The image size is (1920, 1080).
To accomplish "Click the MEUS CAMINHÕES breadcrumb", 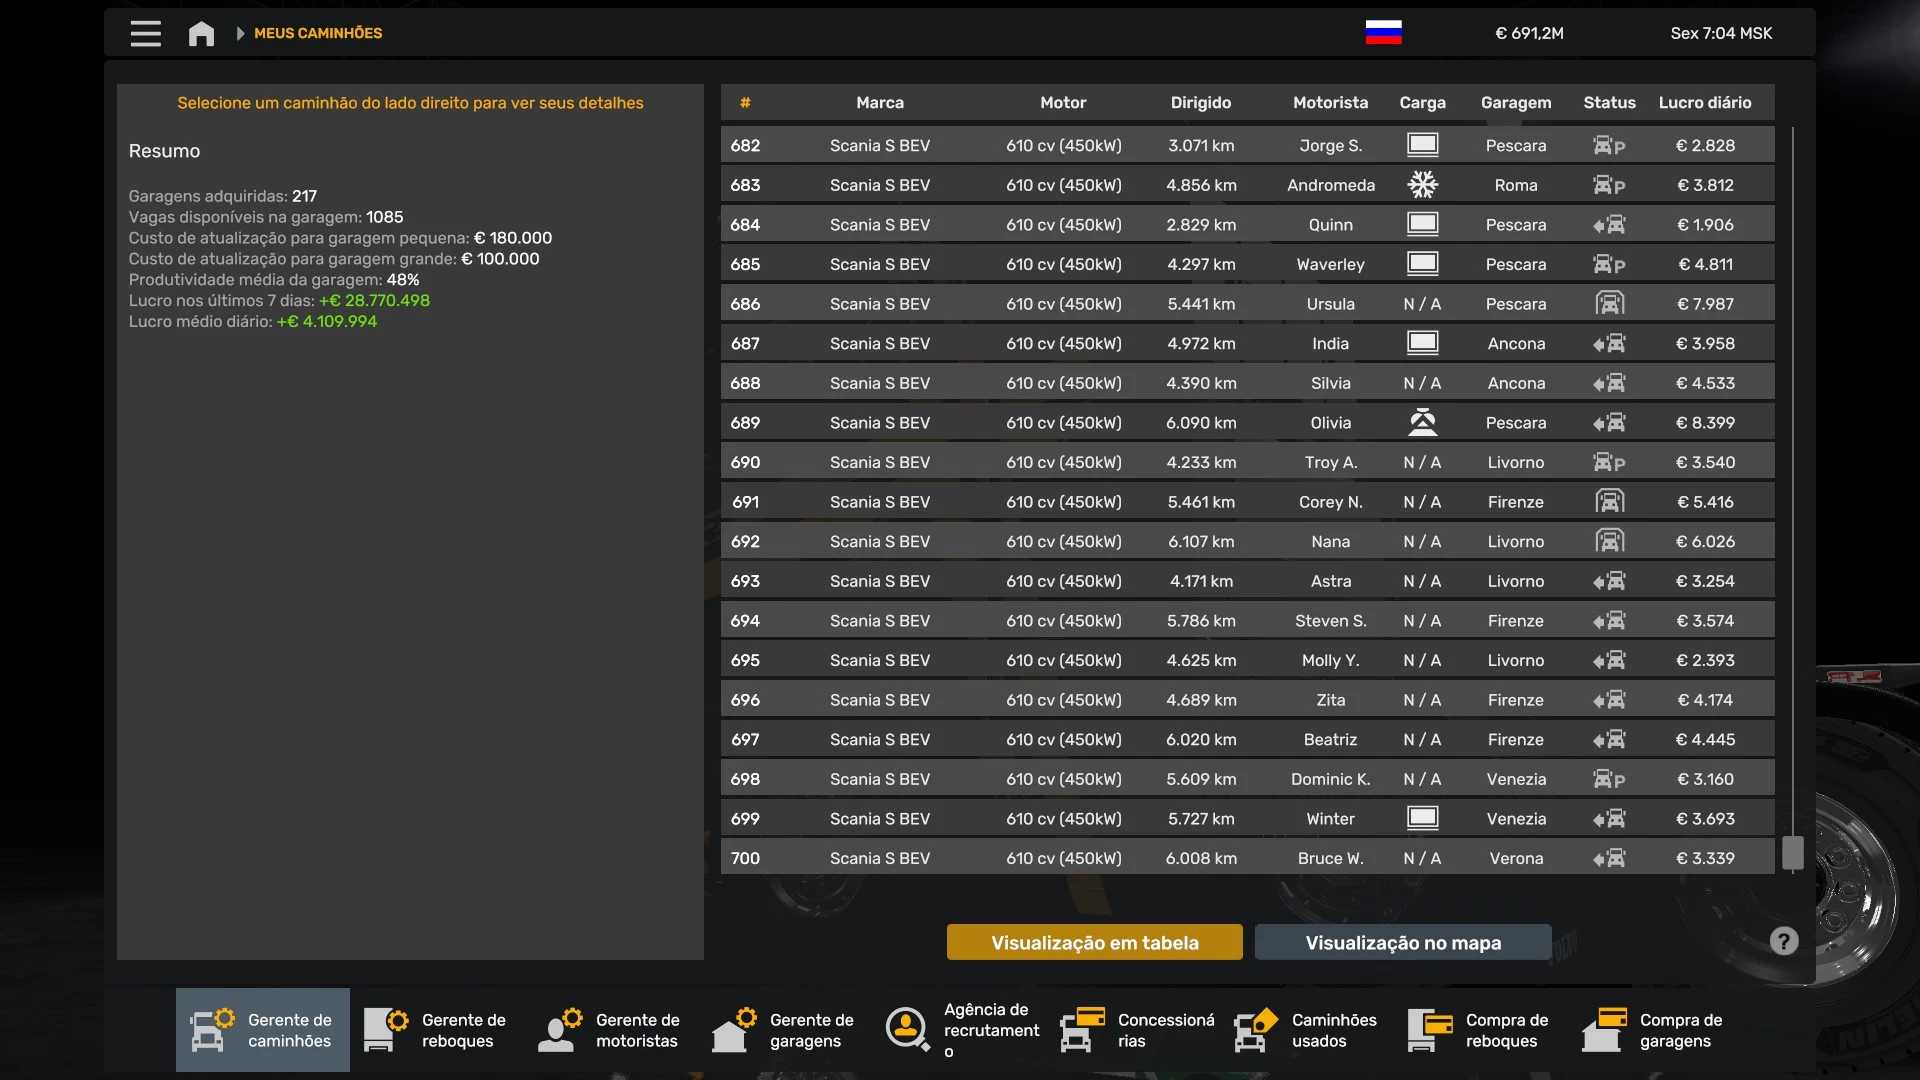I will click(x=318, y=33).
